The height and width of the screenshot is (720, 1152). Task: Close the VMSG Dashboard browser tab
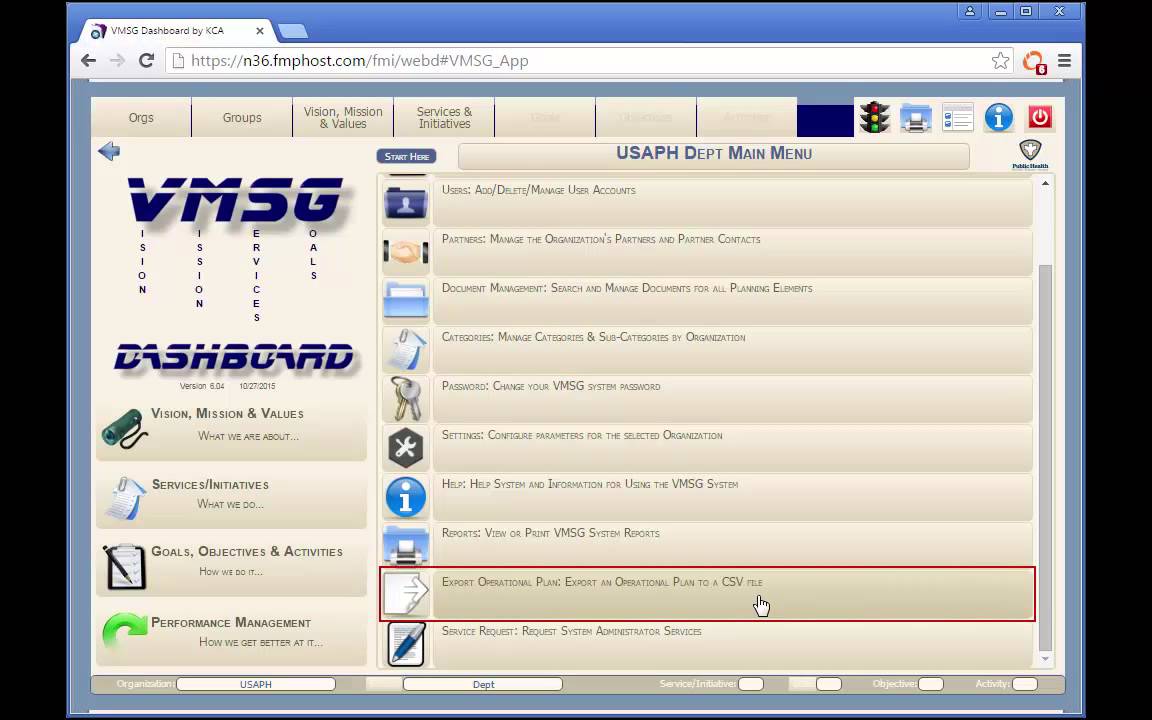(x=259, y=31)
